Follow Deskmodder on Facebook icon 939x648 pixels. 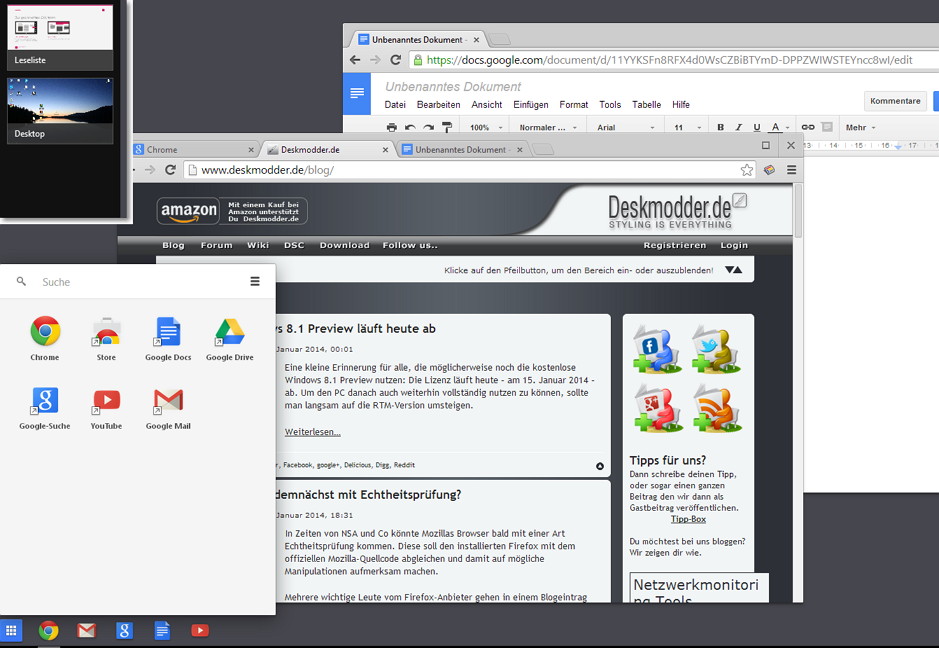click(x=657, y=350)
